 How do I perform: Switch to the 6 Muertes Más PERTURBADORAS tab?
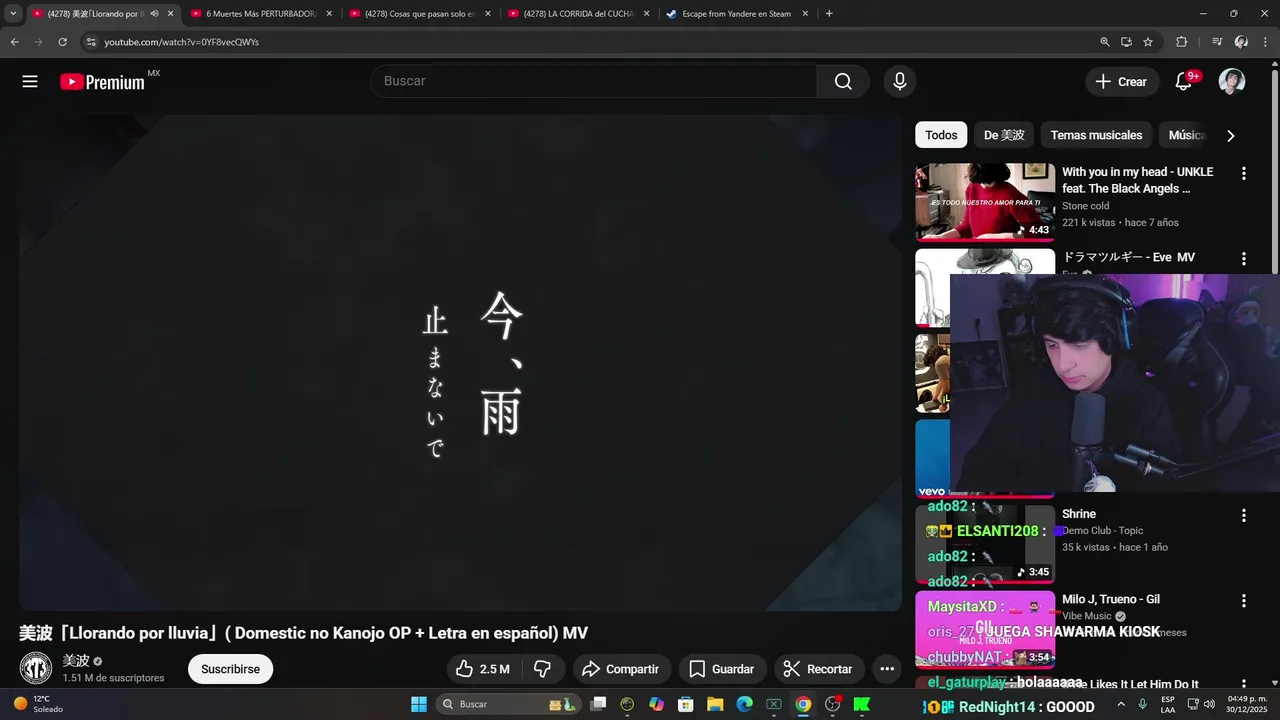point(261,14)
